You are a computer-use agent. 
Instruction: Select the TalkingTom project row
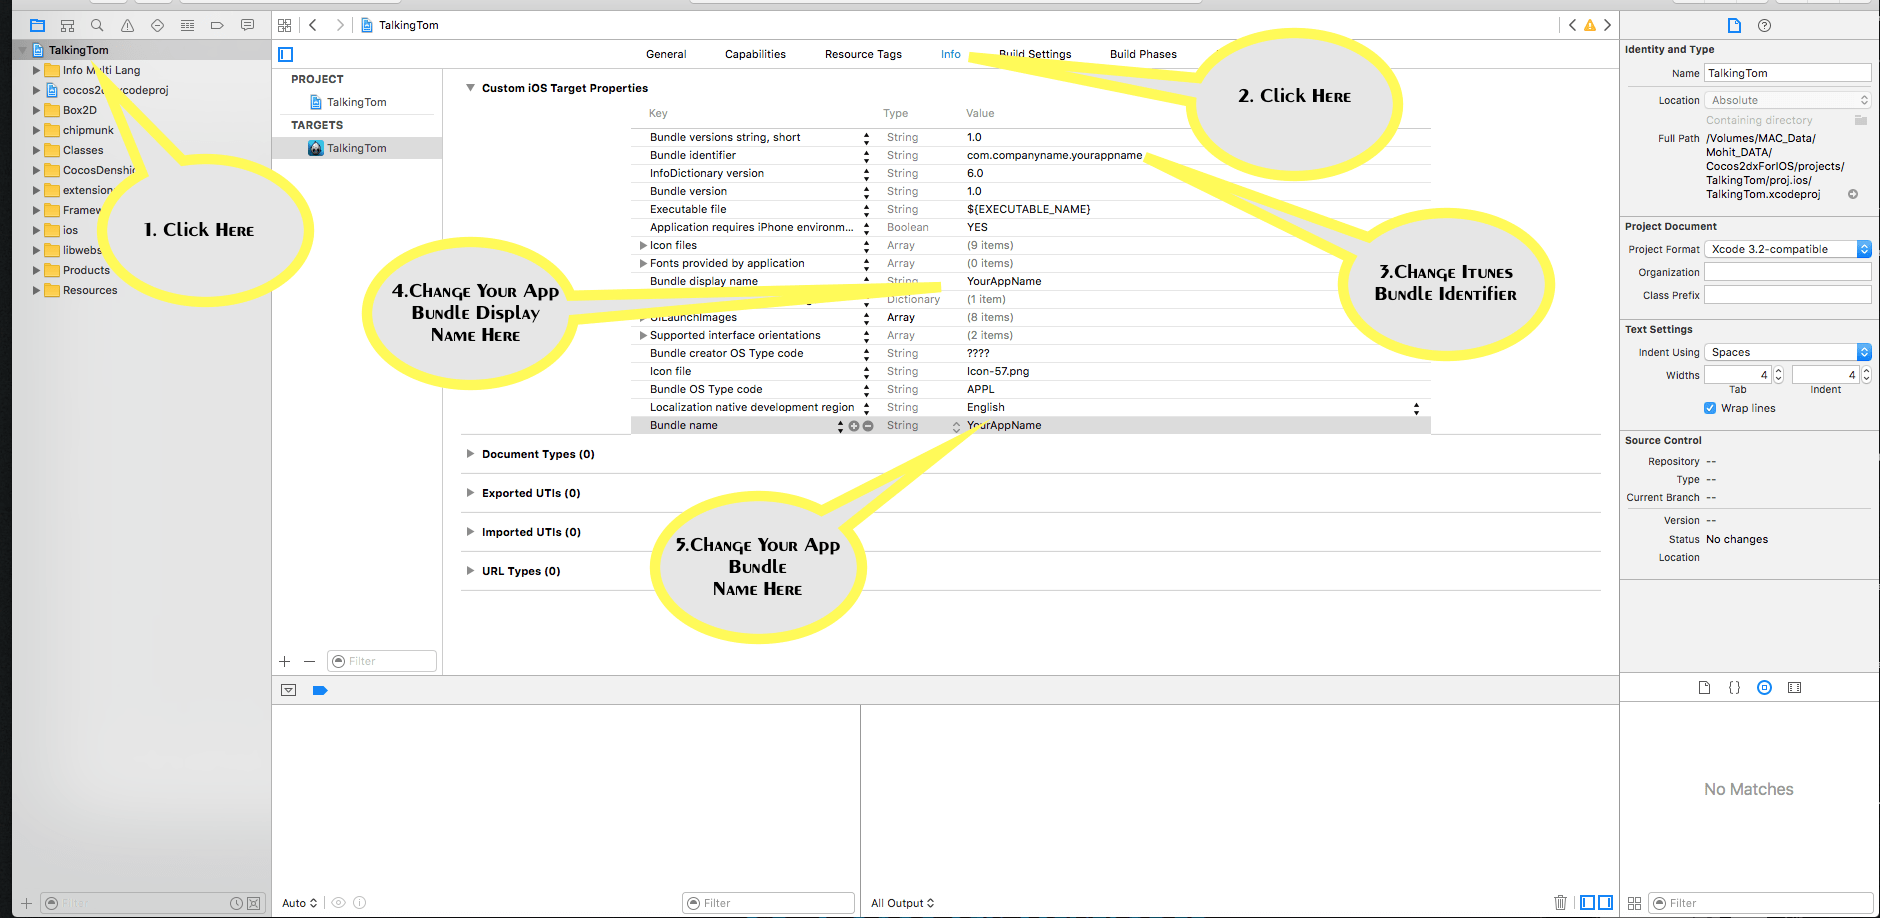coord(357,102)
